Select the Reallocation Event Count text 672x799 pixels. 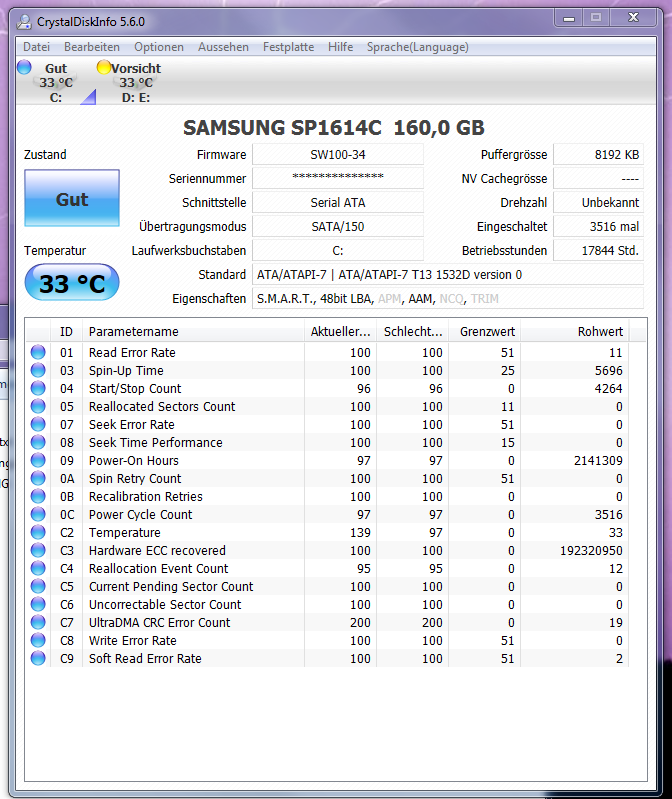(158, 569)
